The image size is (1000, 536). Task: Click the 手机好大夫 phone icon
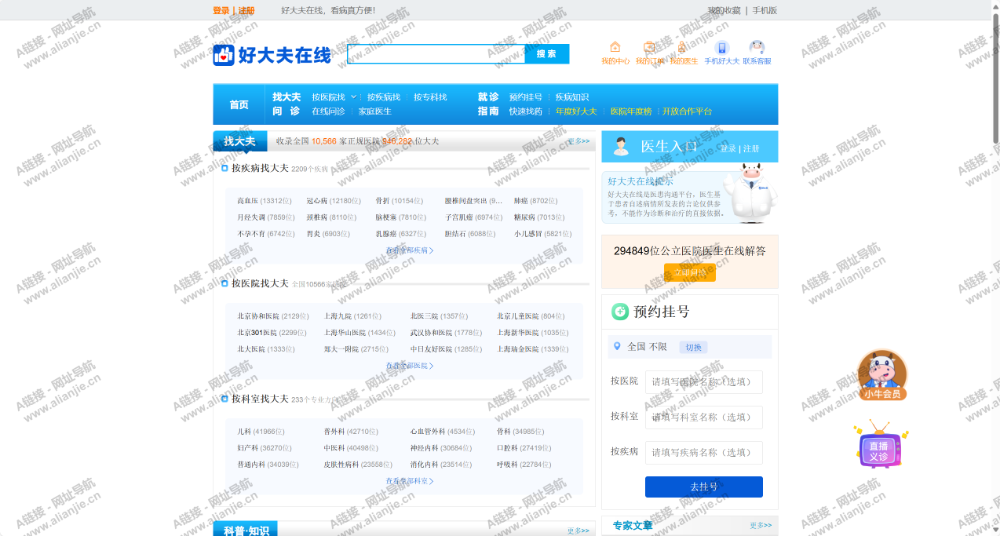click(x=722, y=47)
